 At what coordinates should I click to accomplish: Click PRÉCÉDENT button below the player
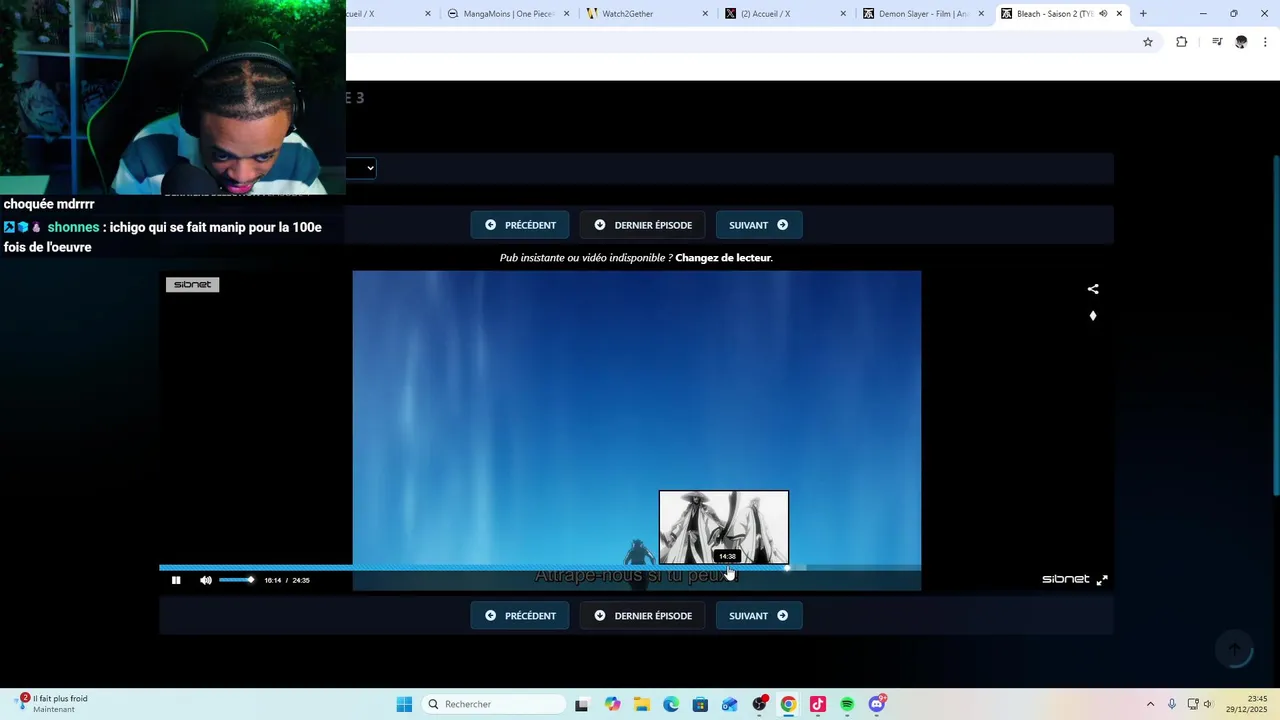point(520,616)
